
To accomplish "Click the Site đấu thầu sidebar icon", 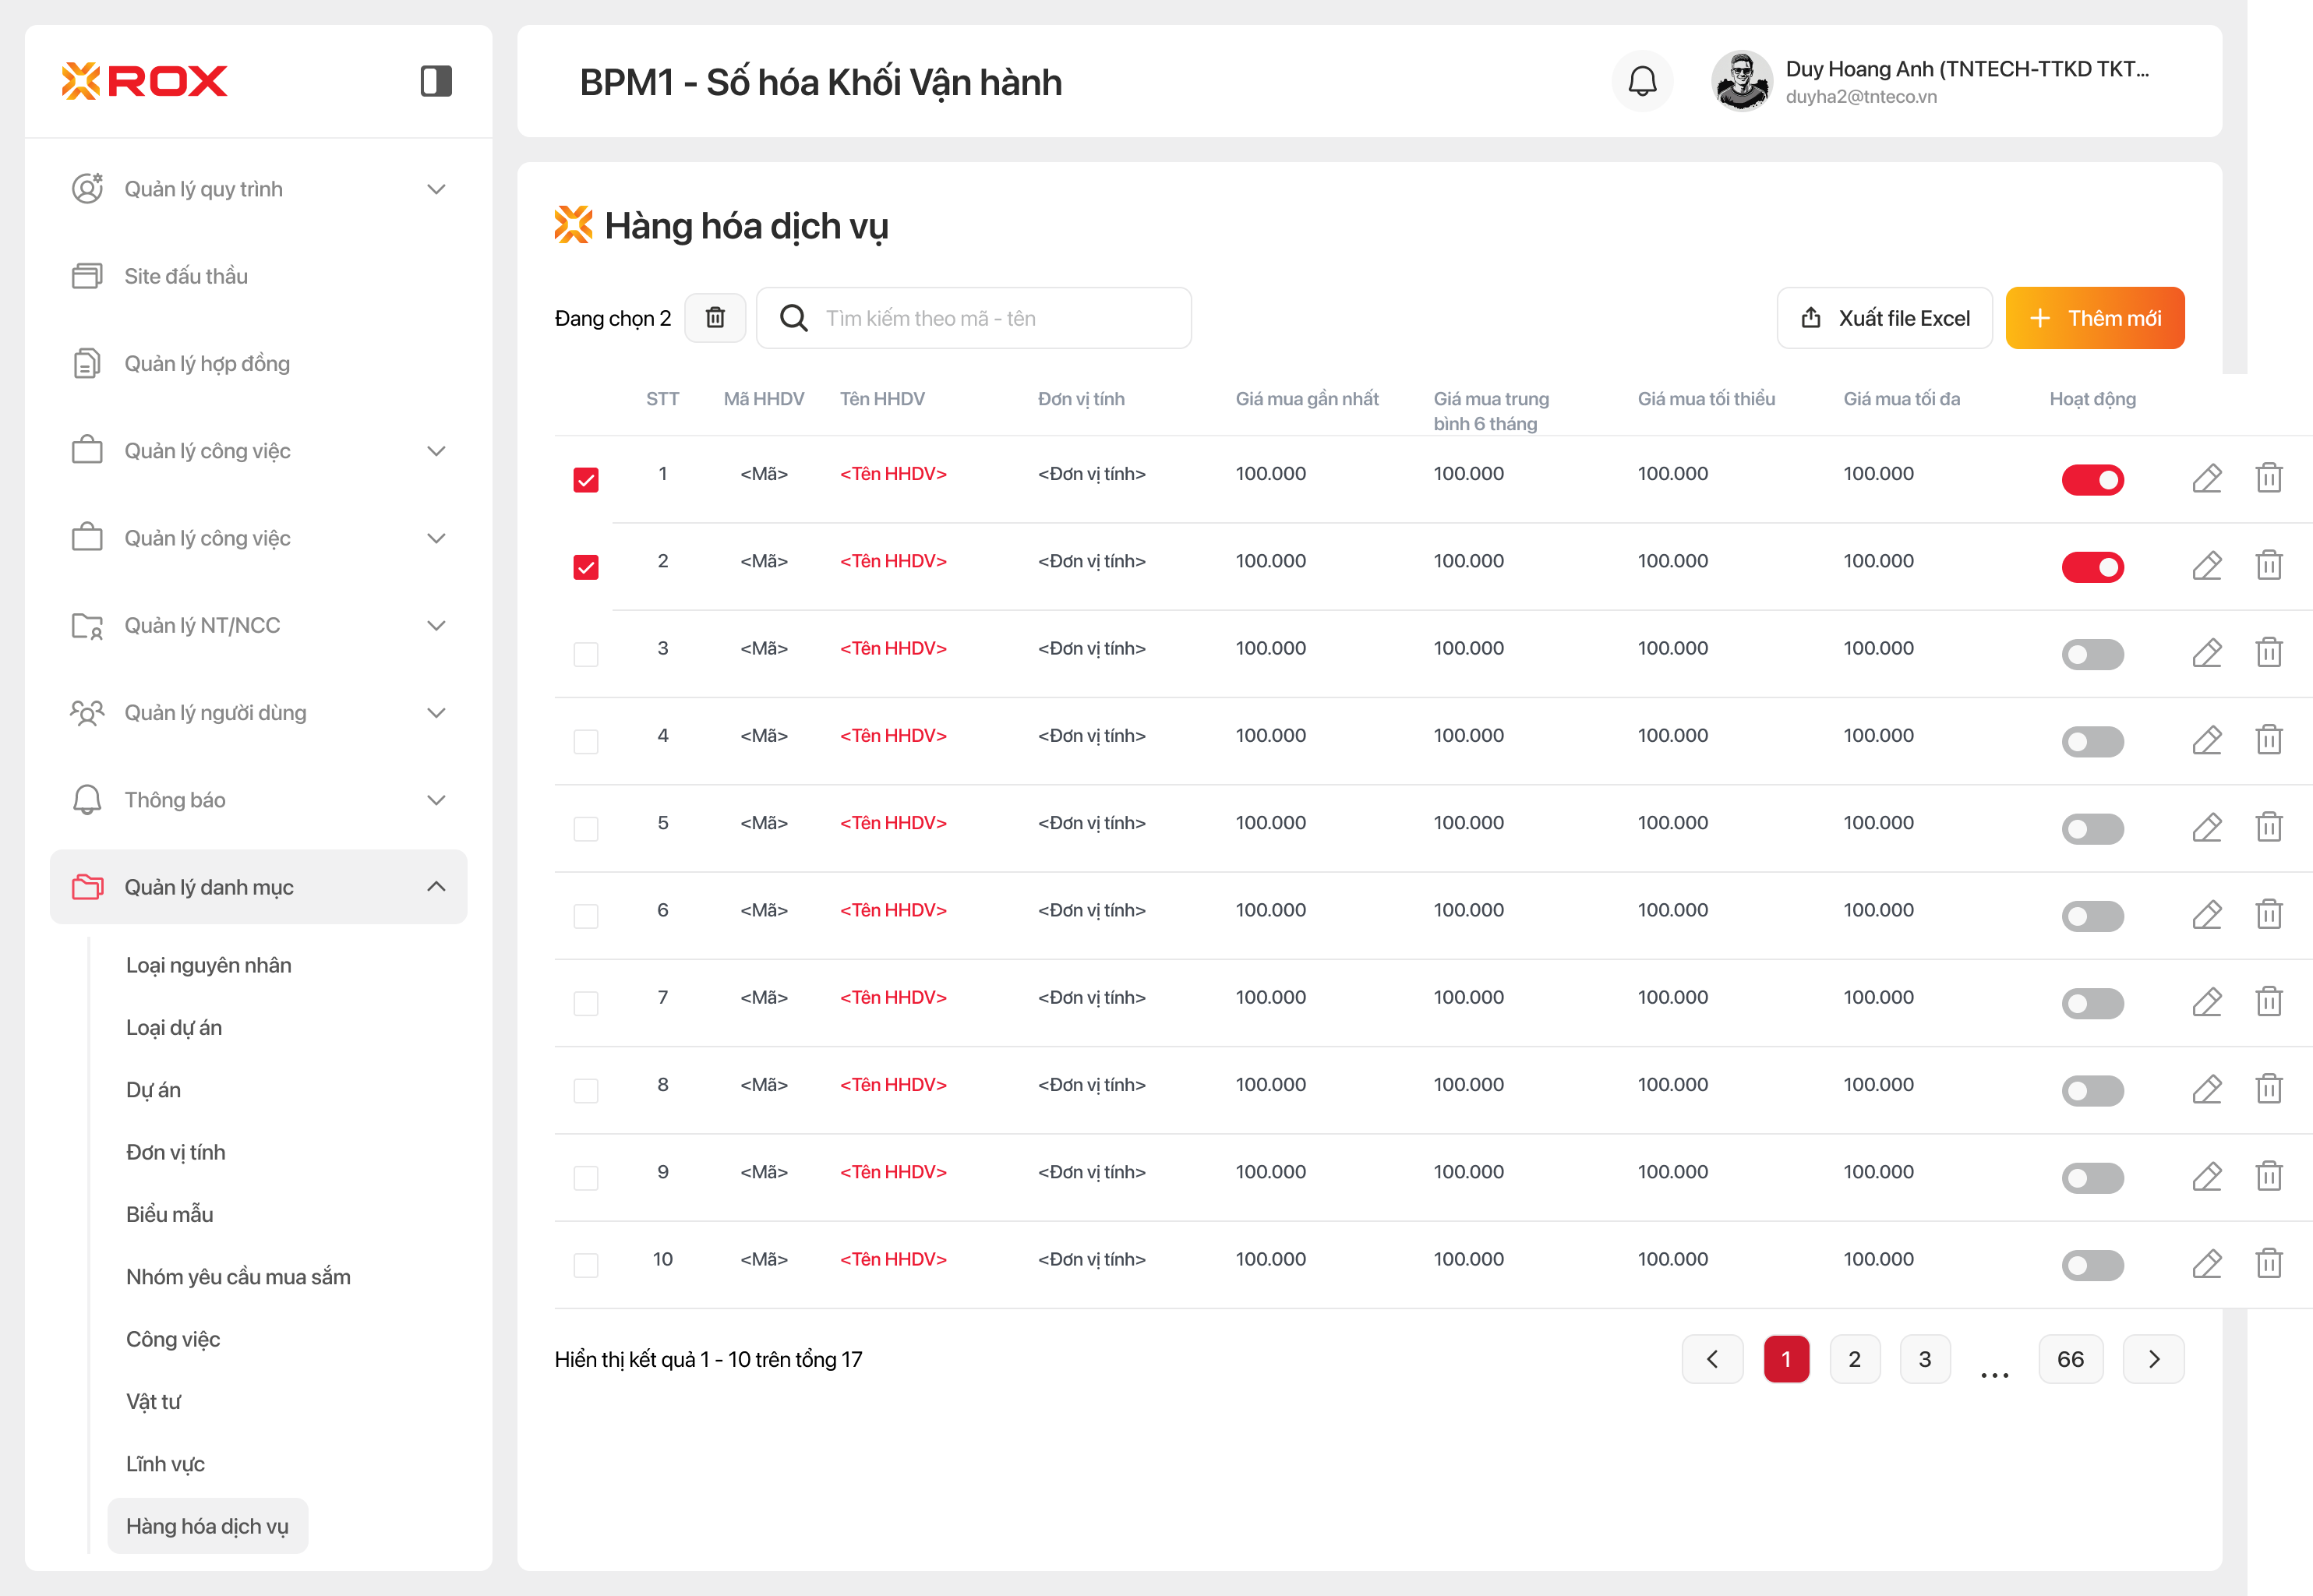I will click(x=87, y=276).
